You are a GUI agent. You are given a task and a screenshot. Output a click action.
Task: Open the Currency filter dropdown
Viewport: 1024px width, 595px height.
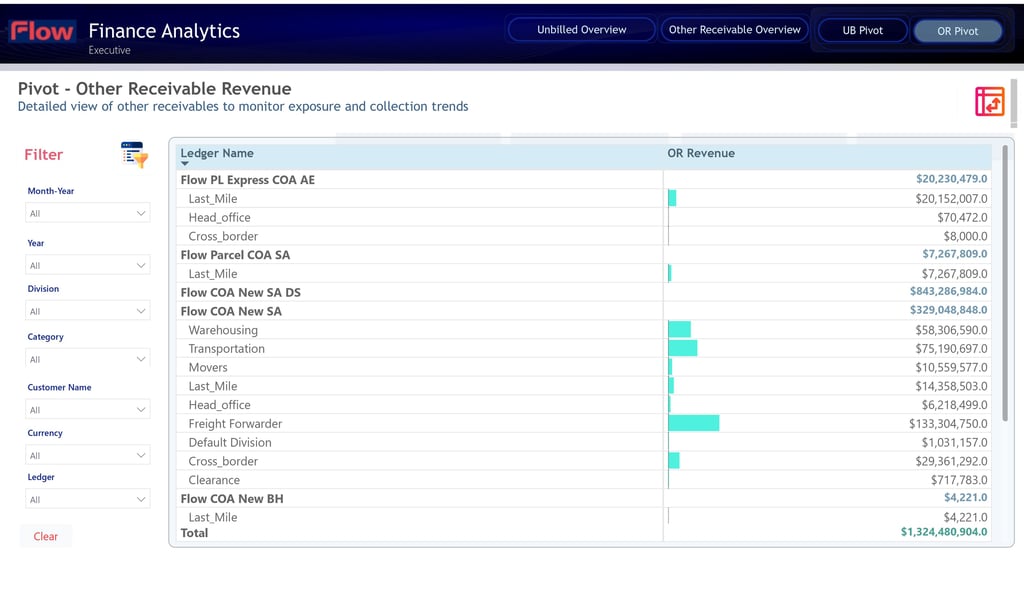click(88, 455)
